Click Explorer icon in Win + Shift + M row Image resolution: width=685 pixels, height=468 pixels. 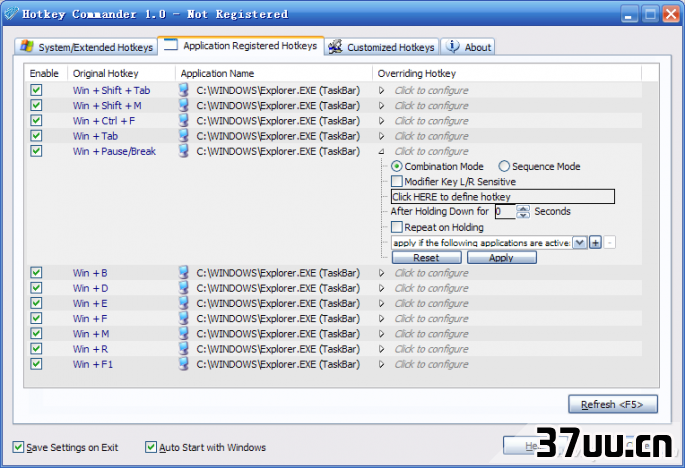(x=184, y=105)
